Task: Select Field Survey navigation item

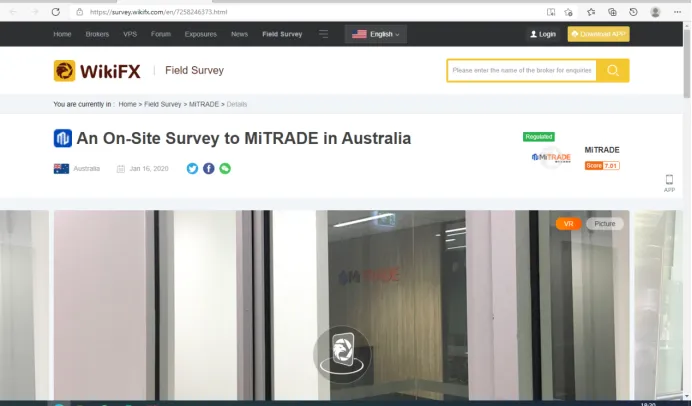Action: coord(282,34)
